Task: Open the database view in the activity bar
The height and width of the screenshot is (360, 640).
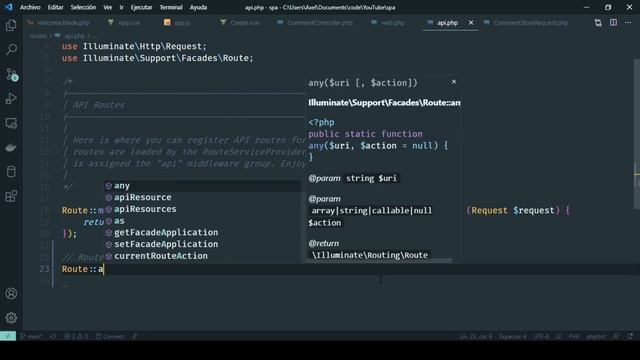Action: (11, 171)
